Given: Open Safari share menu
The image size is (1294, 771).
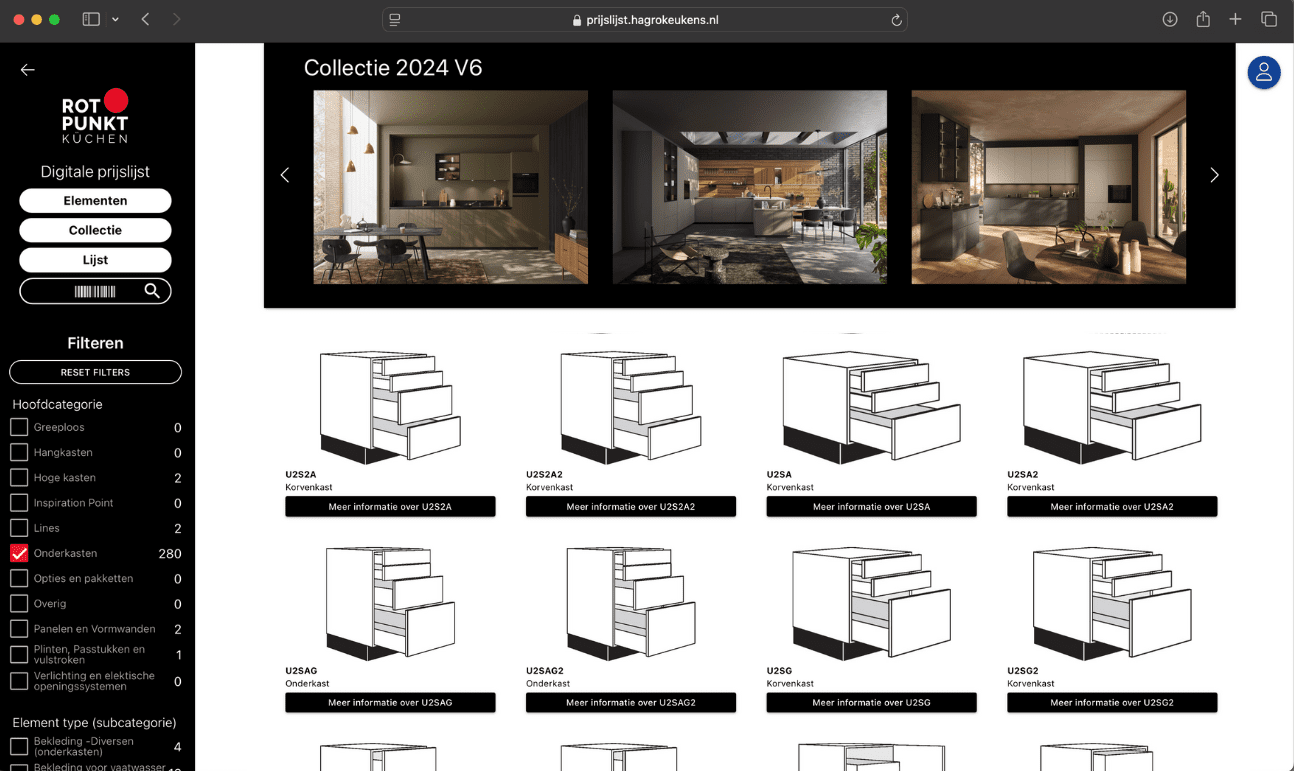Looking at the screenshot, I should [x=1203, y=19].
